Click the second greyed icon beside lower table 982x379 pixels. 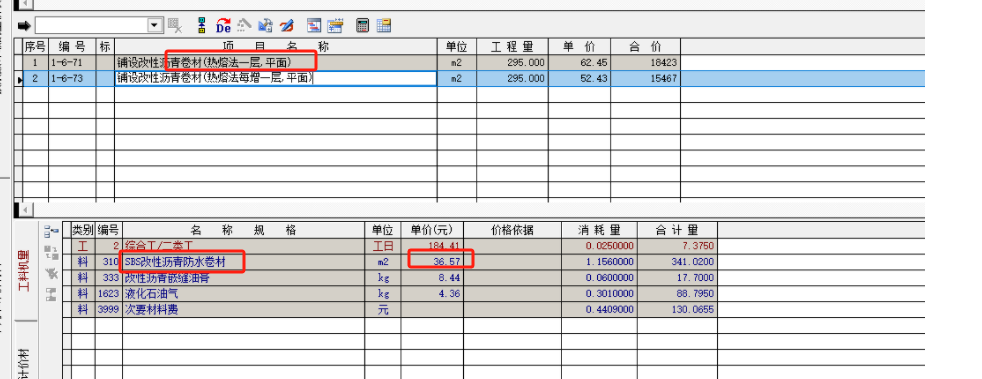point(52,252)
